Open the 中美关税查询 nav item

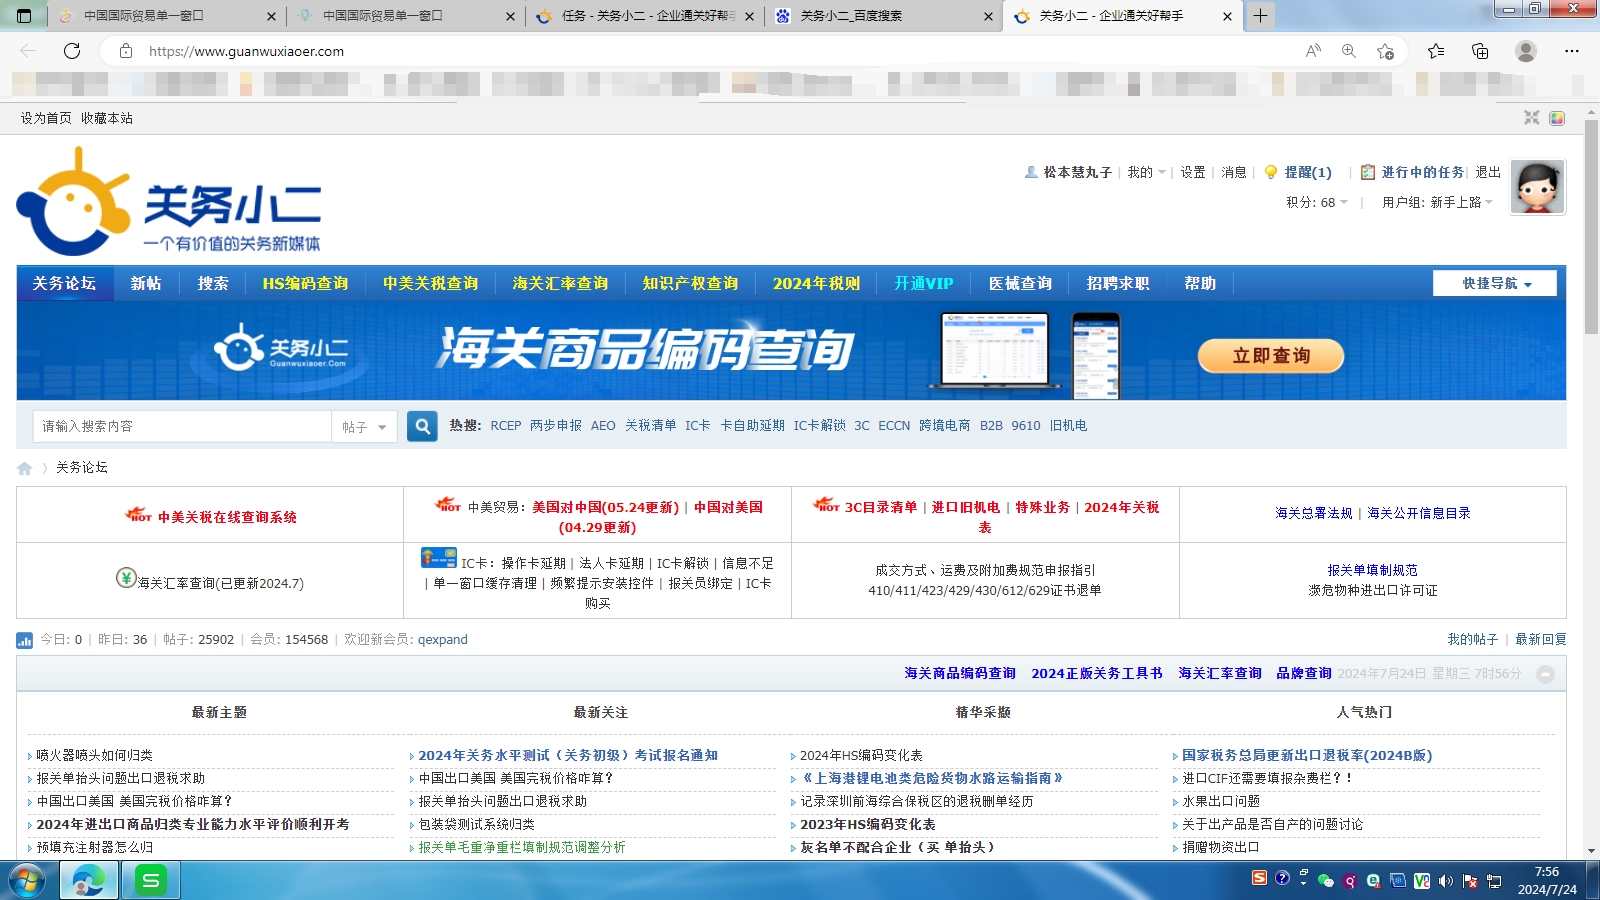click(430, 284)
